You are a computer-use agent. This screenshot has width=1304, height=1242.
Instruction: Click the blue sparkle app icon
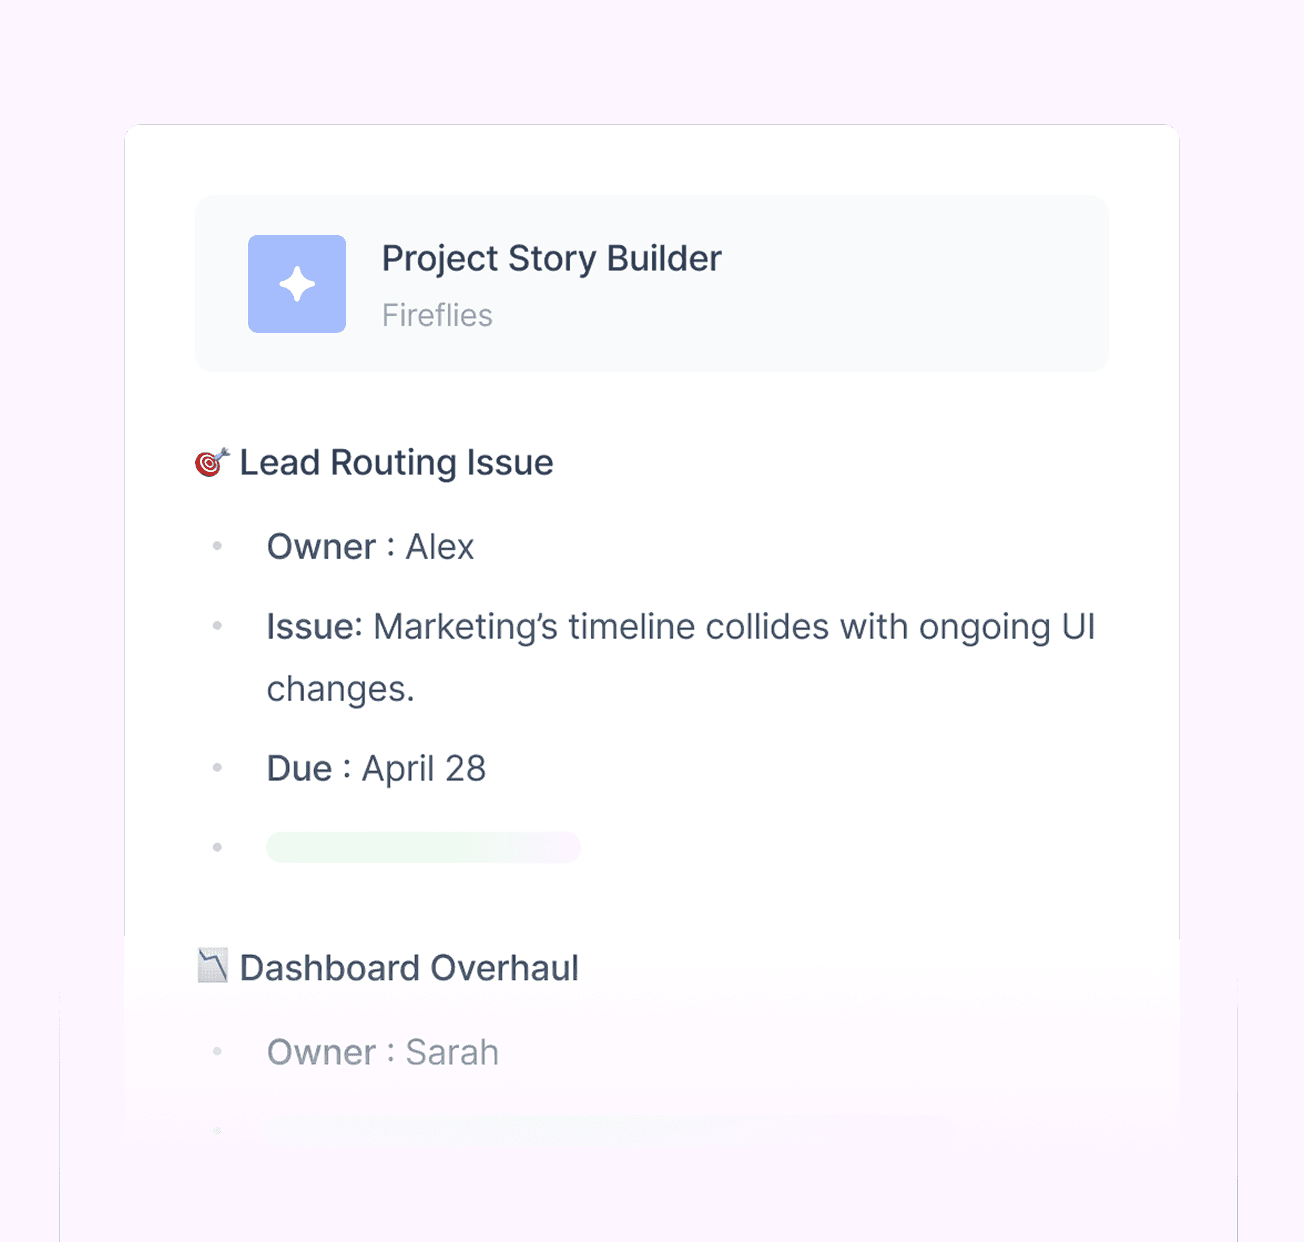(297, 284)
